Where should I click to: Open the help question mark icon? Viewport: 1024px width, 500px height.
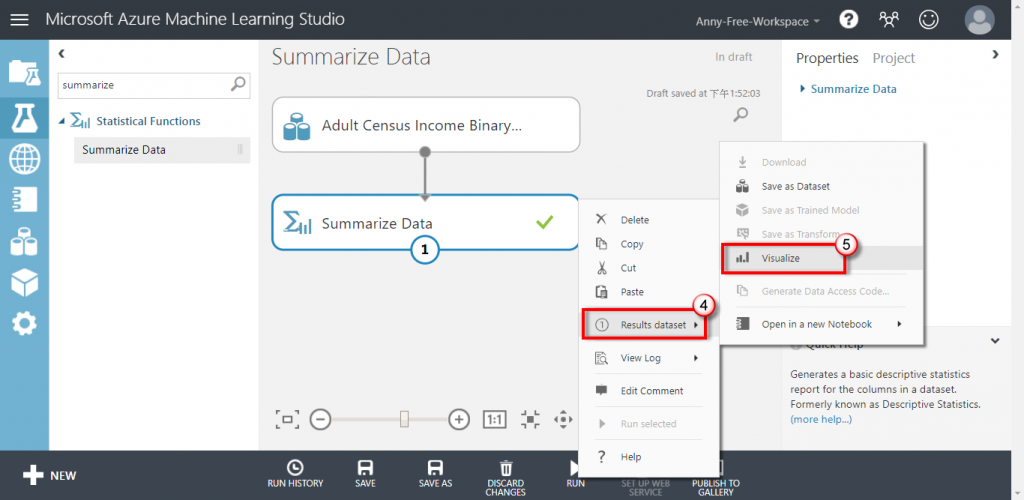click(848, 20)
